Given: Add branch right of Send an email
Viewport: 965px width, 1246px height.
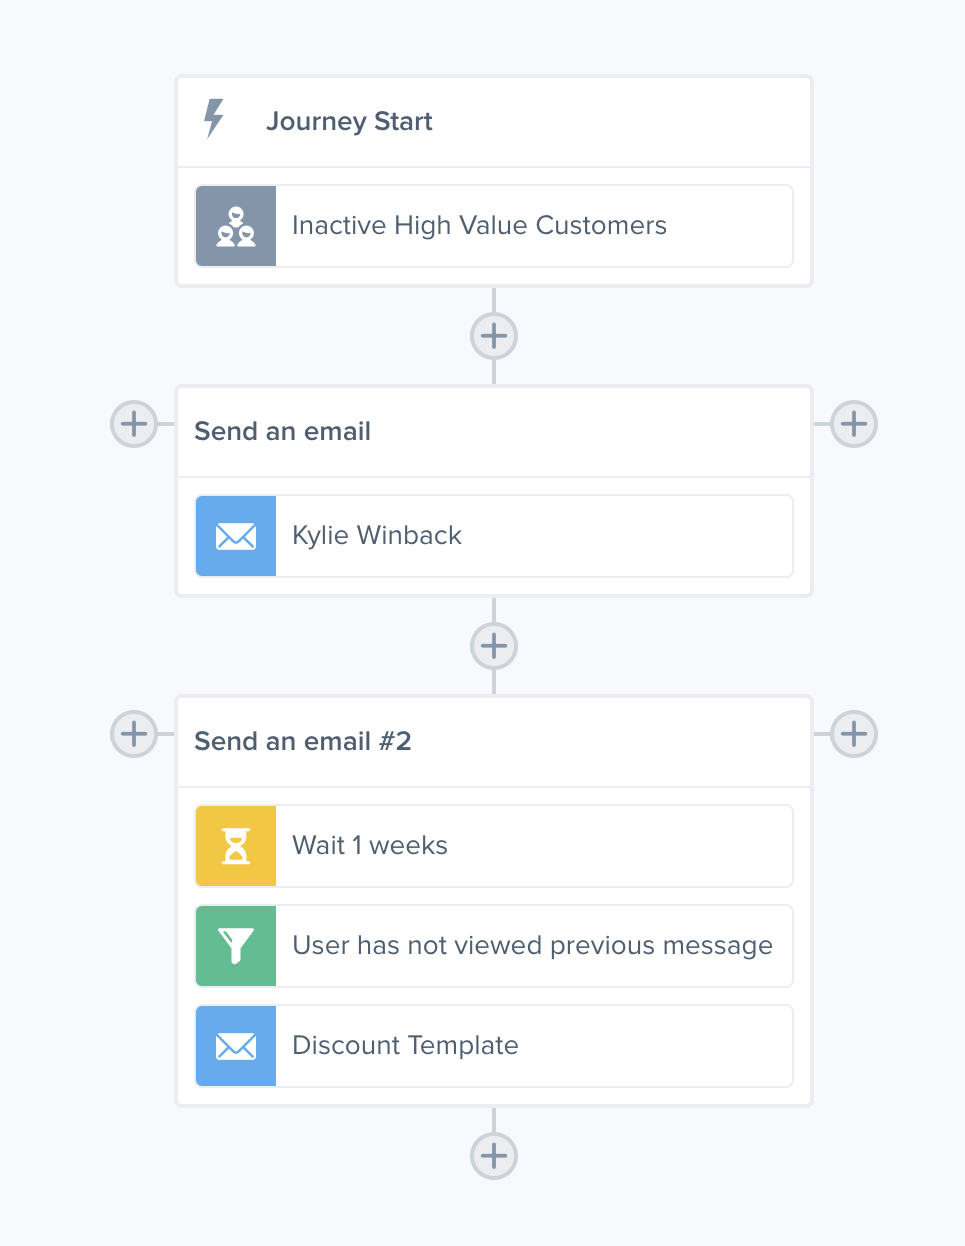Looking at the screenshot, I should click(x=854, y=424).
